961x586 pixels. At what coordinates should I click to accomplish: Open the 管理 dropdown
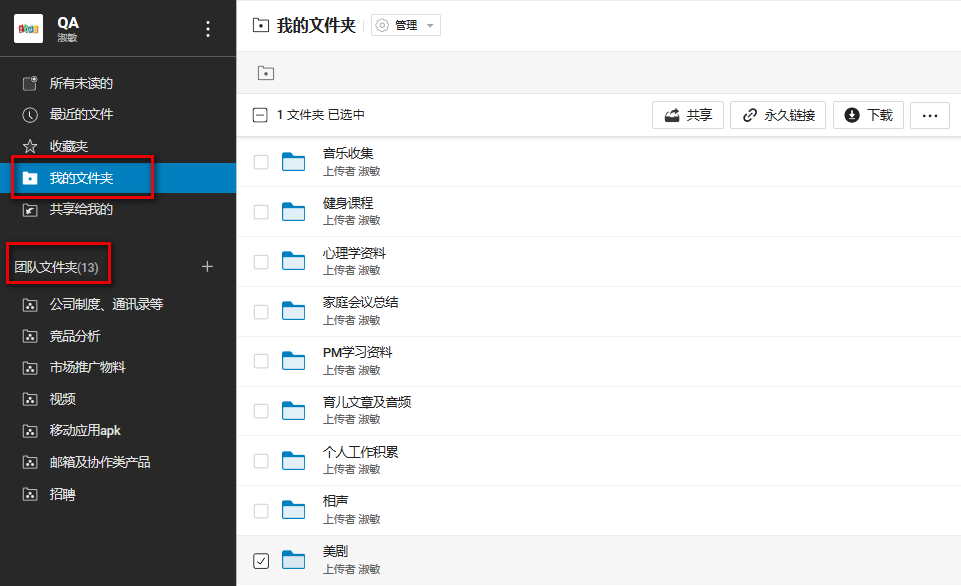click(404, 26)
